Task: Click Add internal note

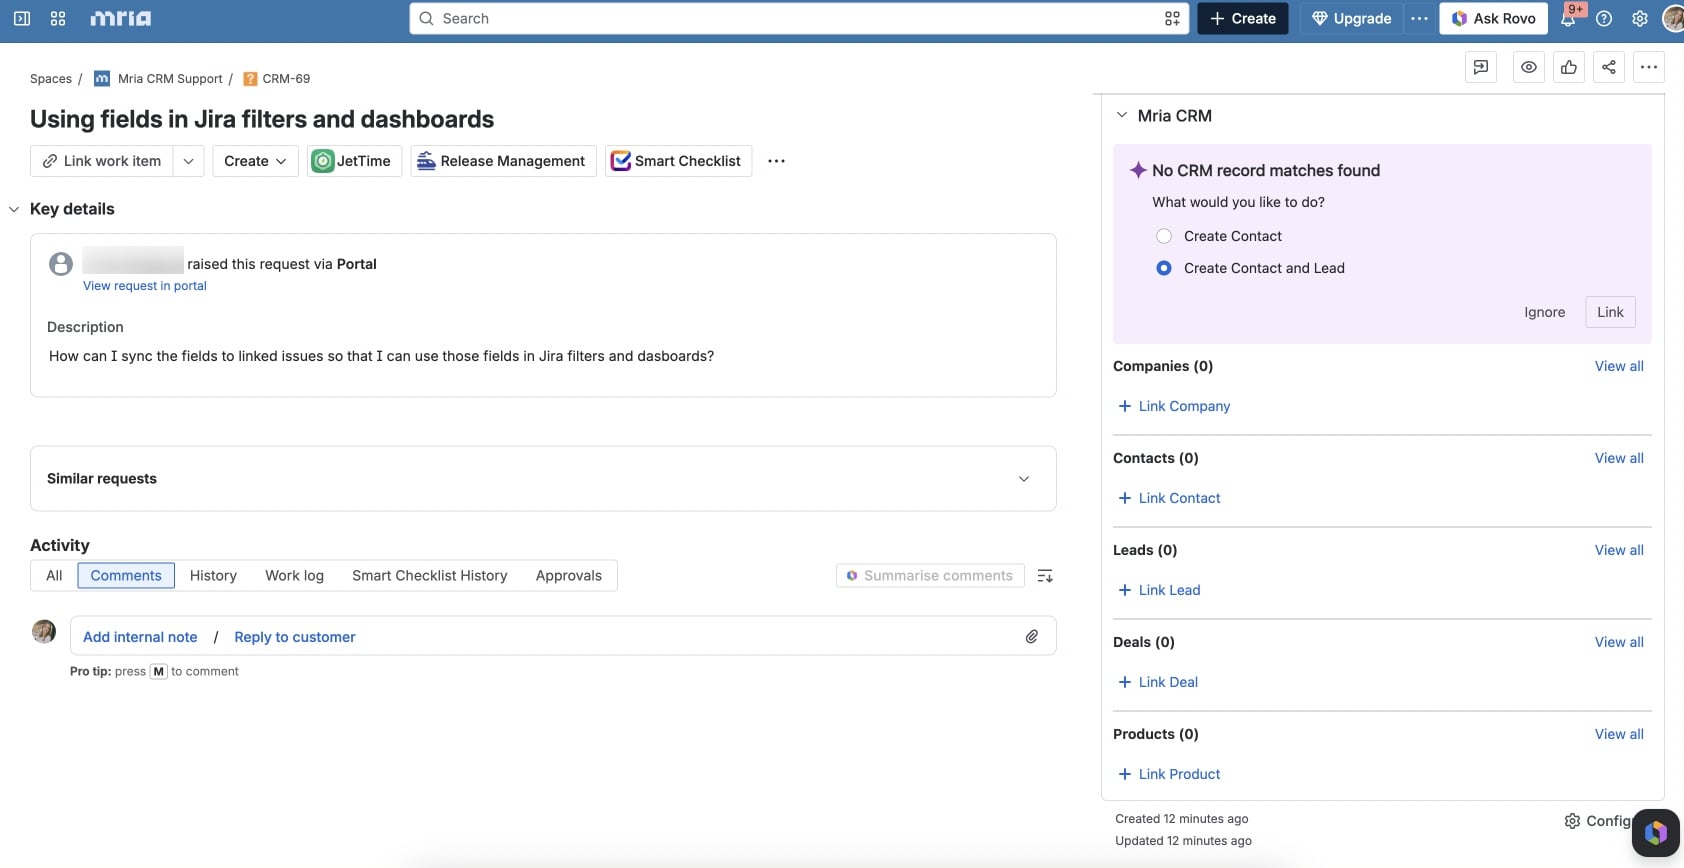Action: click(x=140, y=637)
